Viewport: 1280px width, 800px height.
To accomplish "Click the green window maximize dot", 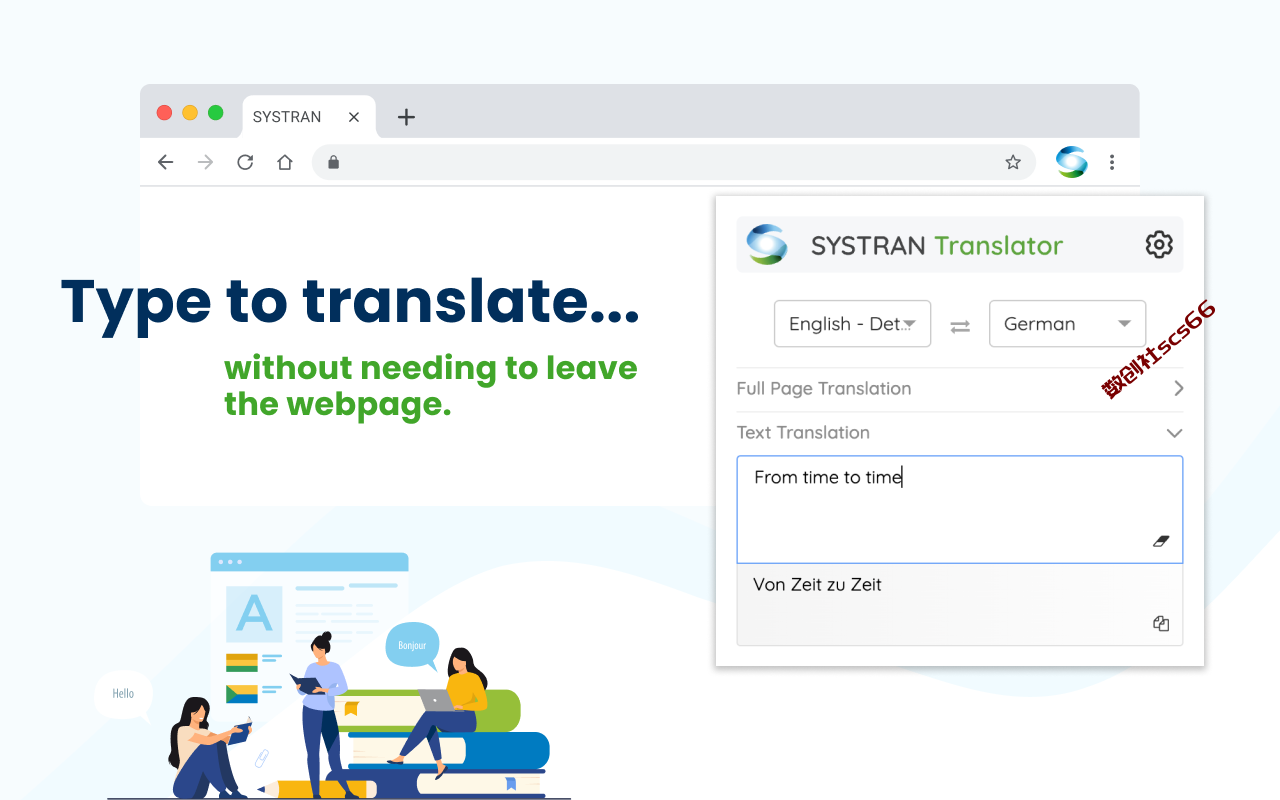I will point(215,113).
